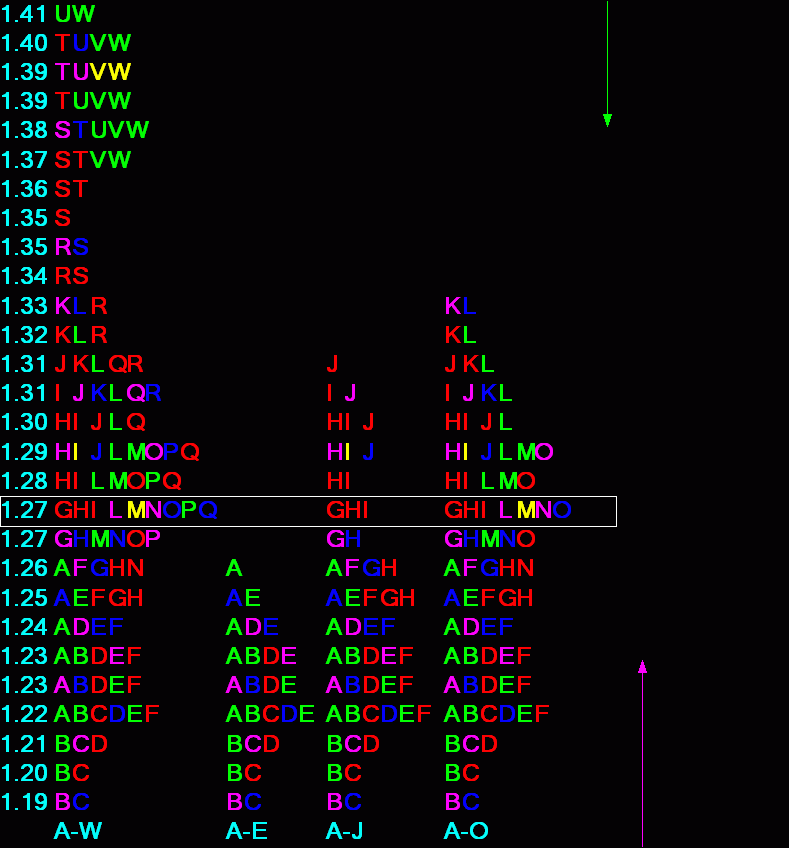
Task: Click the ADE letters in the A-E column
Action: point(252,627)
